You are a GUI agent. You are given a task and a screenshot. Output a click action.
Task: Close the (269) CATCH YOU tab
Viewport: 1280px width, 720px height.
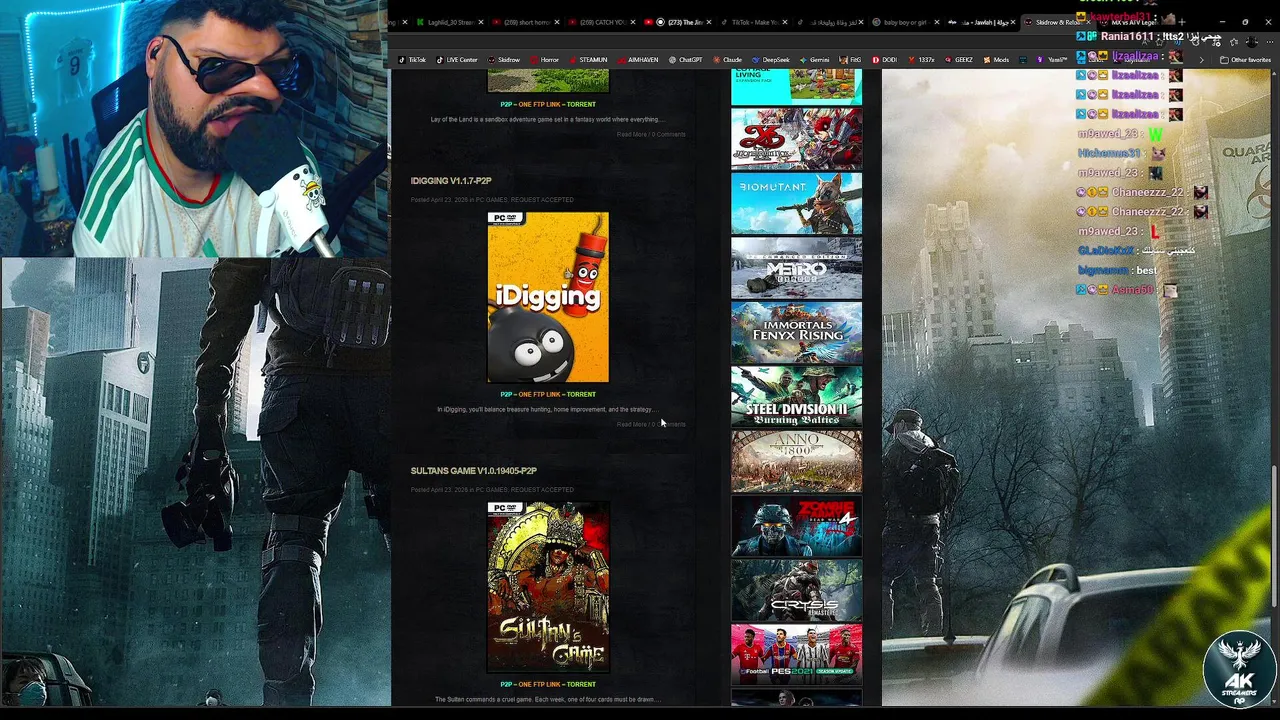(633, 22)
